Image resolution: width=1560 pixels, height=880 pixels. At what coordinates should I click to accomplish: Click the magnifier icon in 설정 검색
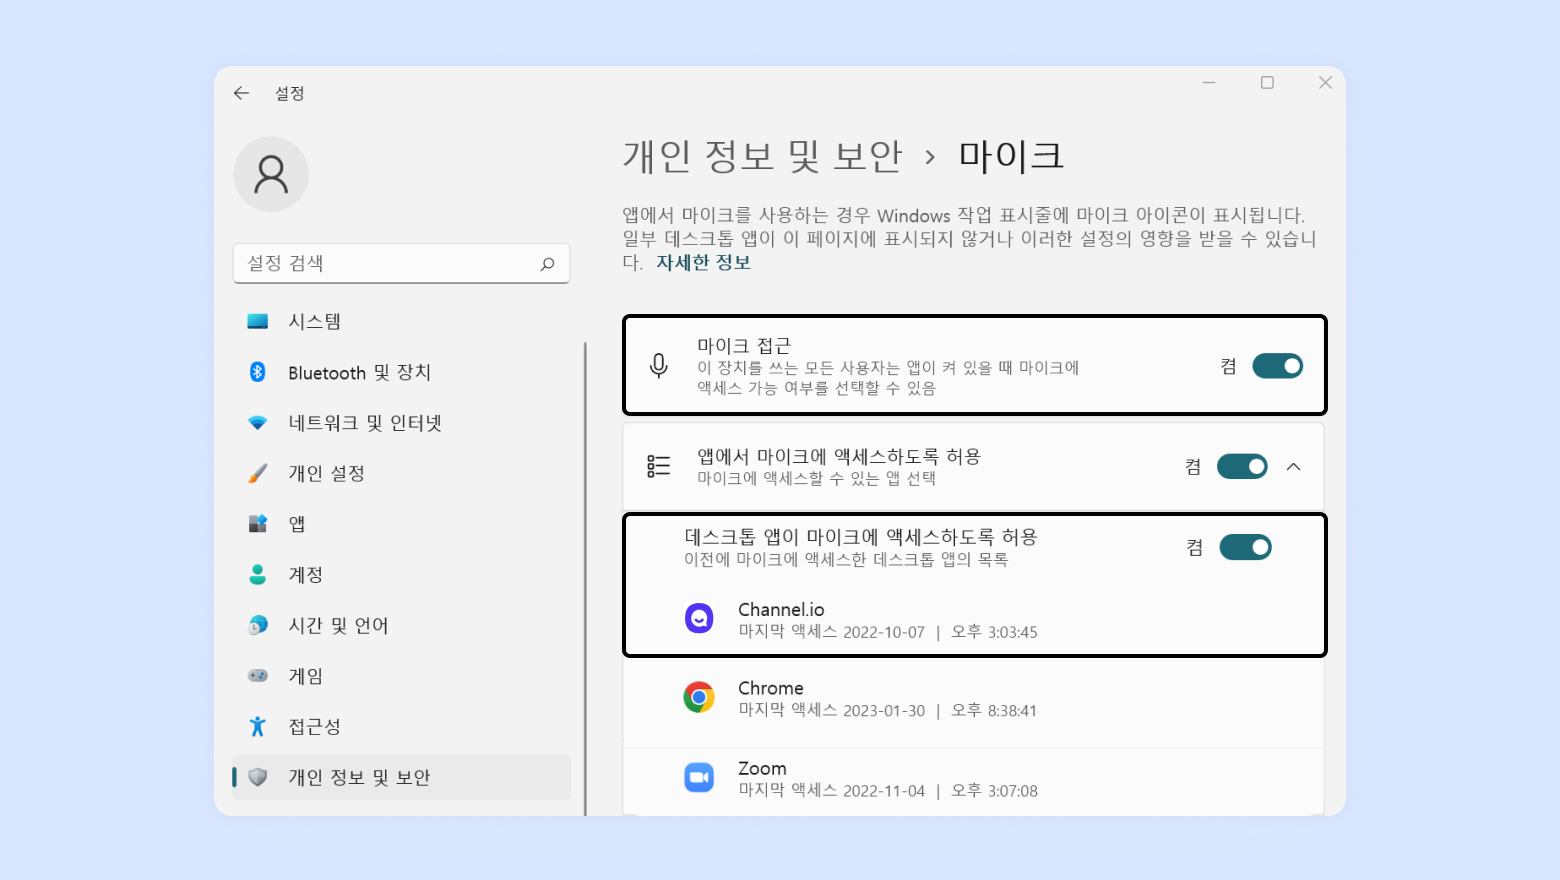547,264
